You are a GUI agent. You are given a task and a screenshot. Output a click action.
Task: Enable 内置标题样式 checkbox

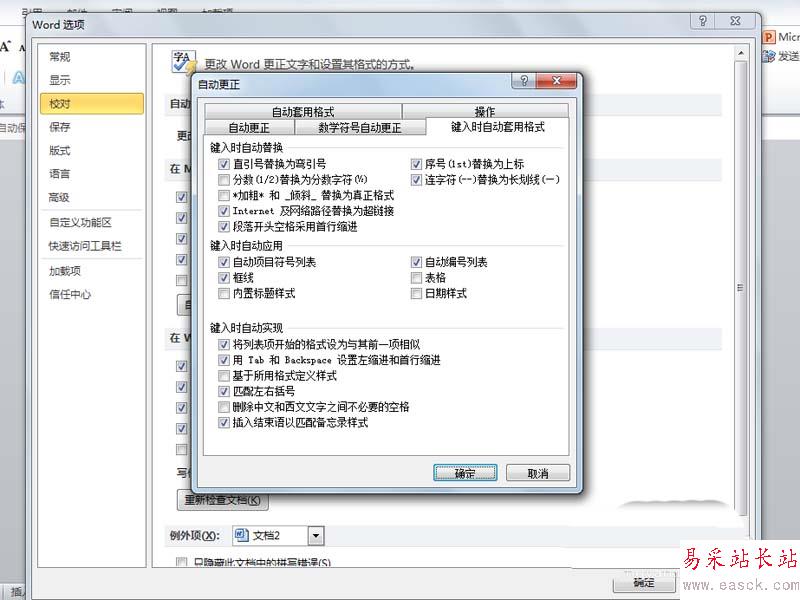click(223, 293)
